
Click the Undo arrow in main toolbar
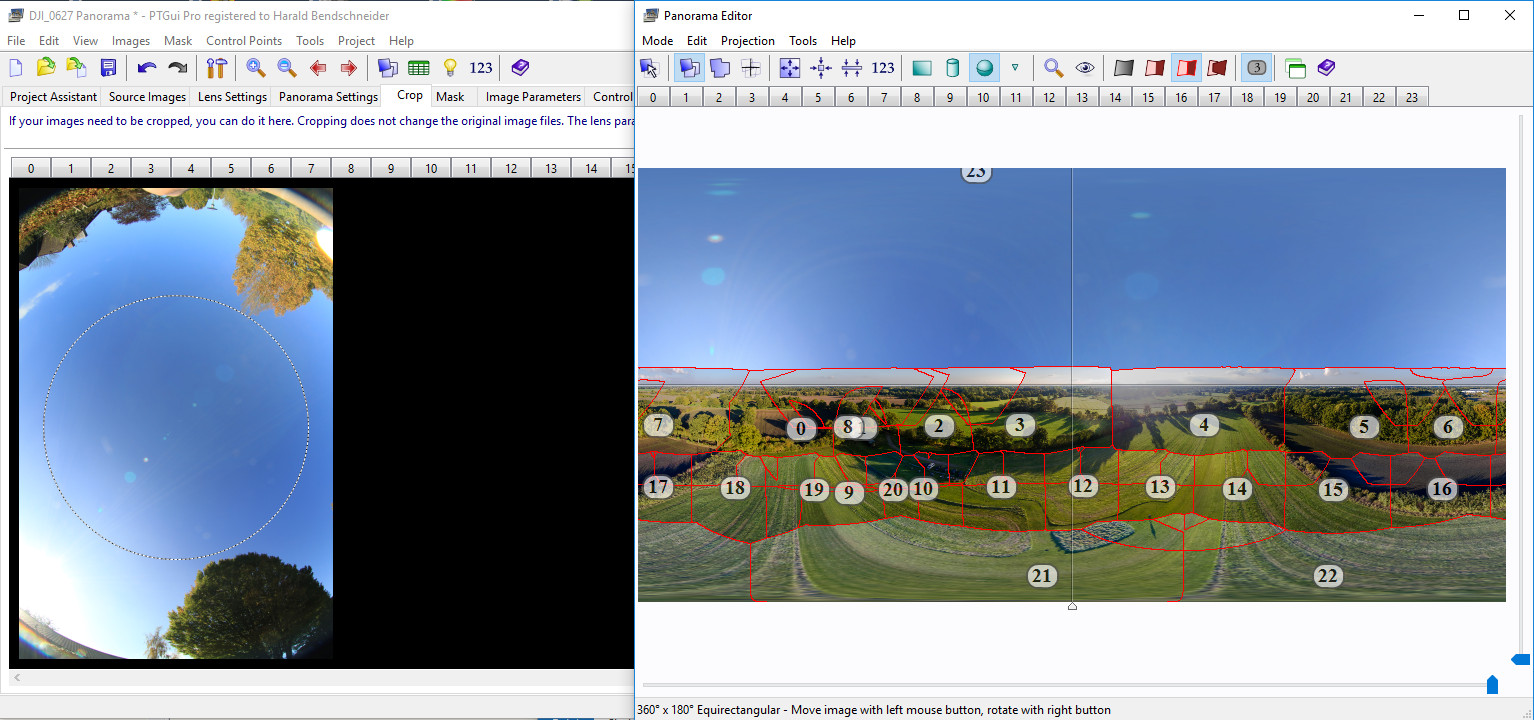pos(147,68)
